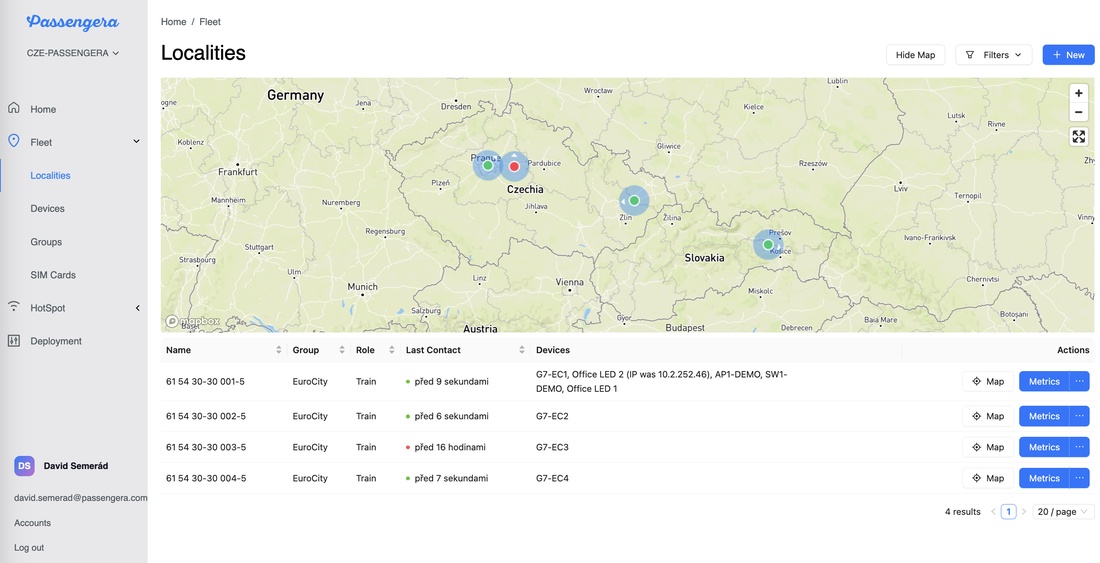
Task: Create a New locality
Action: point(1067,55)
